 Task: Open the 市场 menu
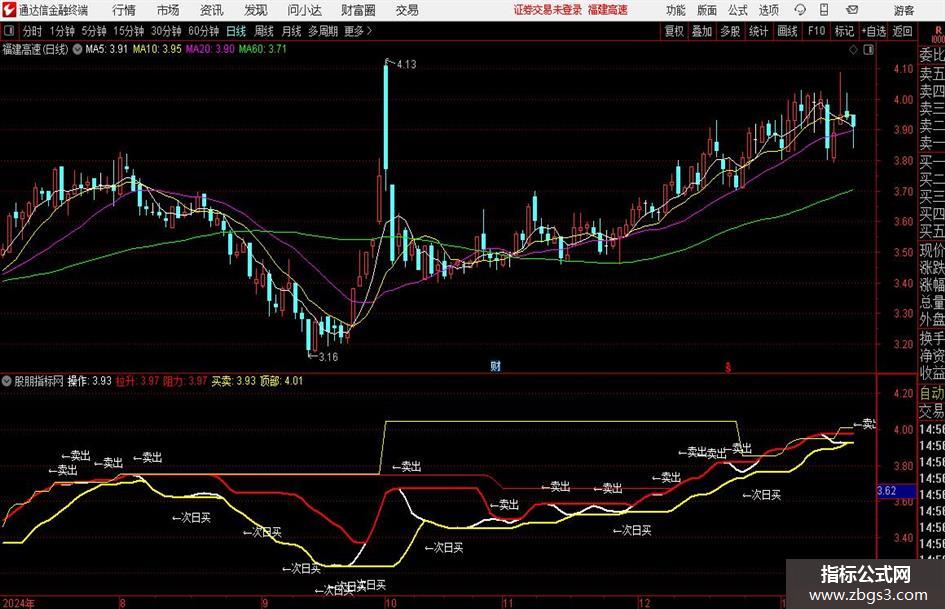[x=168, y=10]
